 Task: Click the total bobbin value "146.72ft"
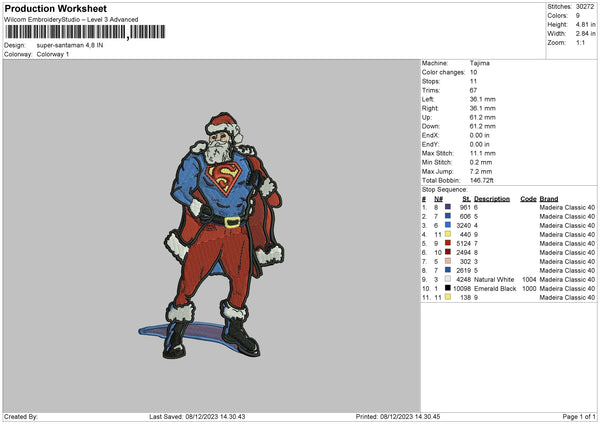(x=481, y=180)
